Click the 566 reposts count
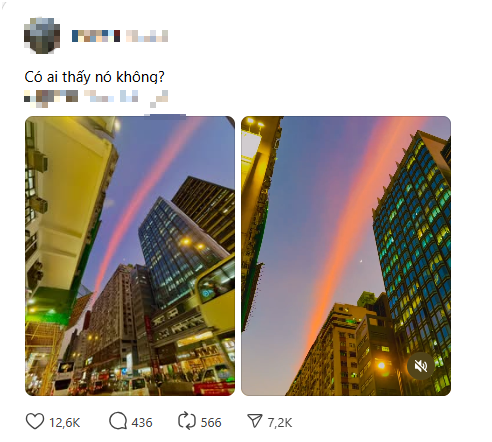492x442 pixels. tap(211, 423)
